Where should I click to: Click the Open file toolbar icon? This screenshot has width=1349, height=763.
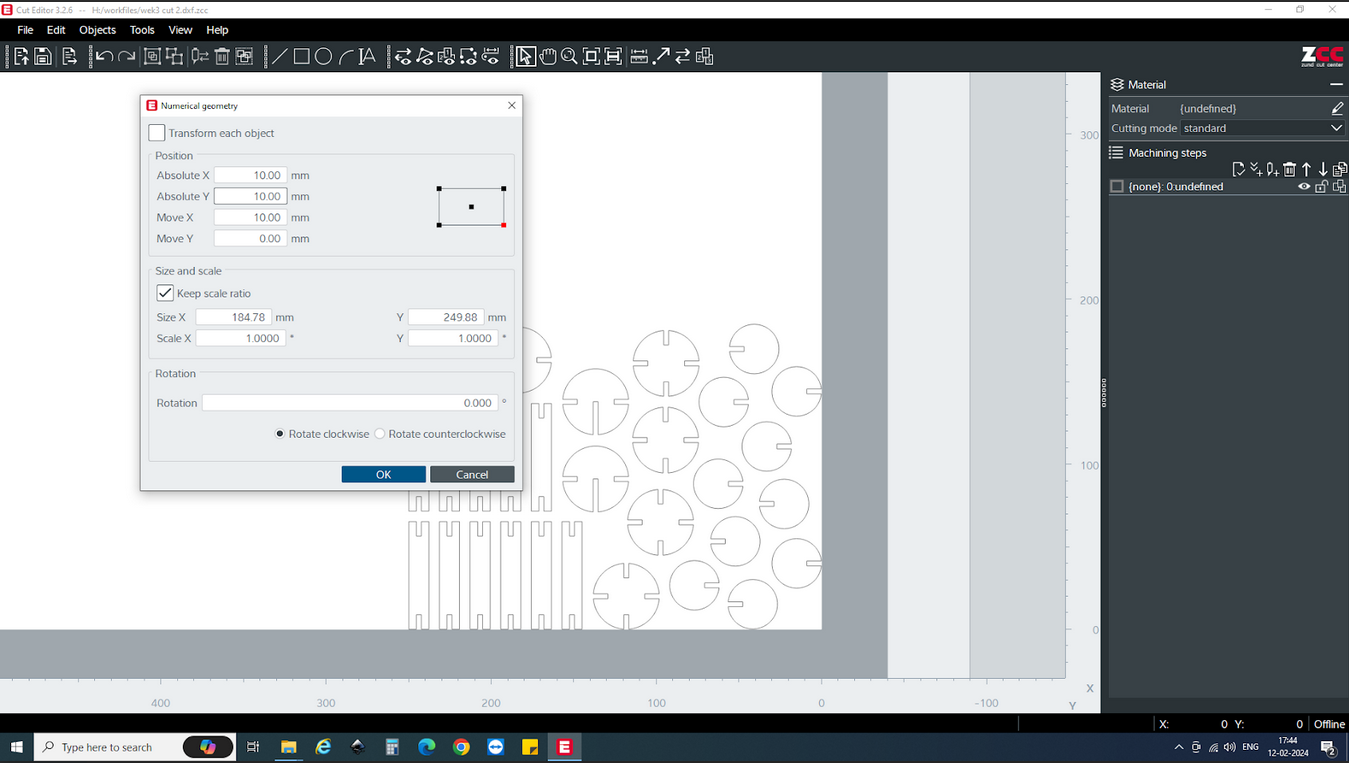coord(21,57)
